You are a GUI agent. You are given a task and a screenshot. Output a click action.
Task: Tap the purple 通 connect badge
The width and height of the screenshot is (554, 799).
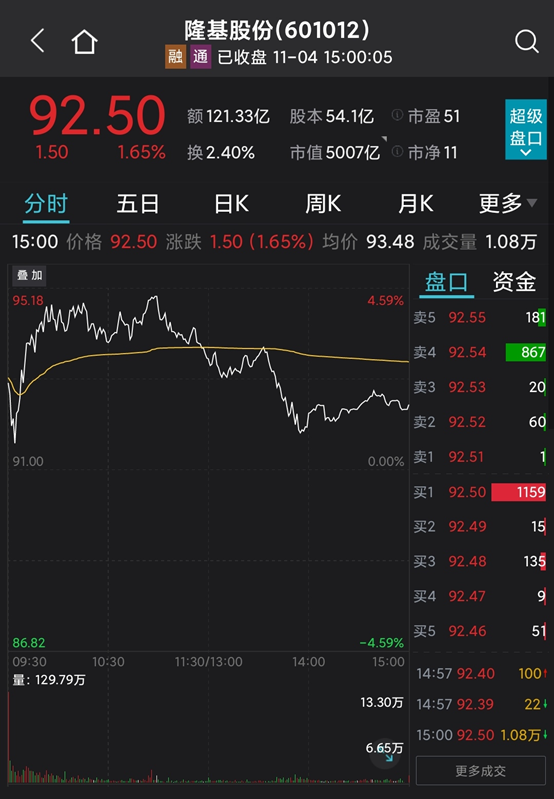tap(201, 57)
